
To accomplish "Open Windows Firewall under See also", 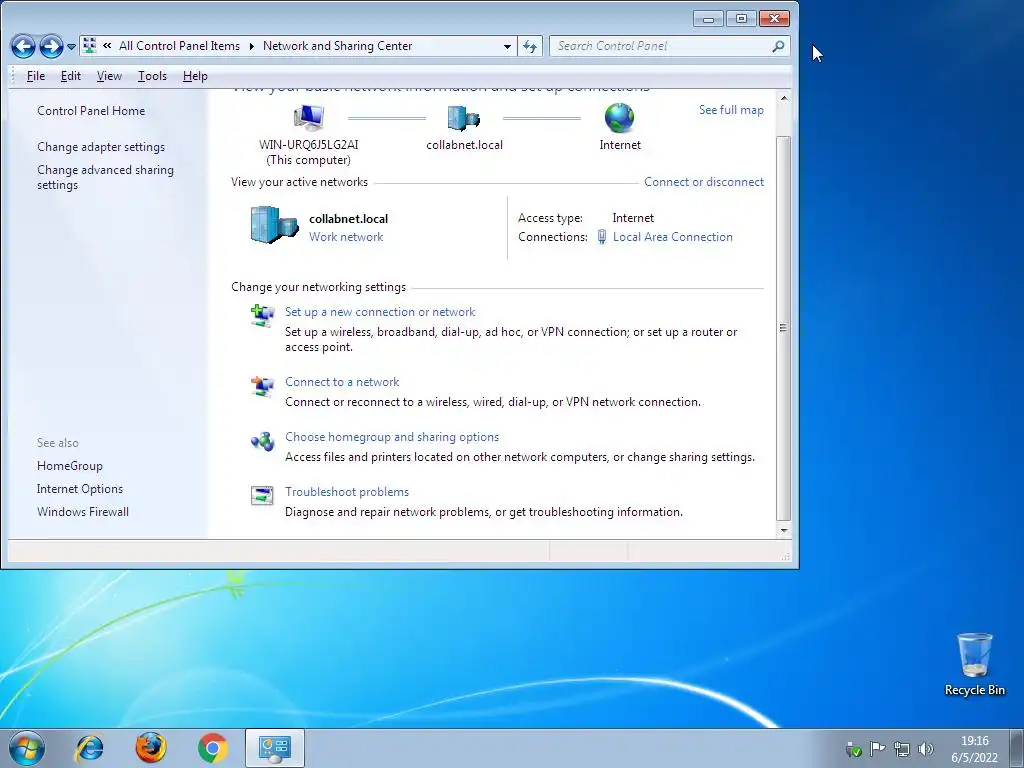I will pyautogui.click(x=83, y=511).
